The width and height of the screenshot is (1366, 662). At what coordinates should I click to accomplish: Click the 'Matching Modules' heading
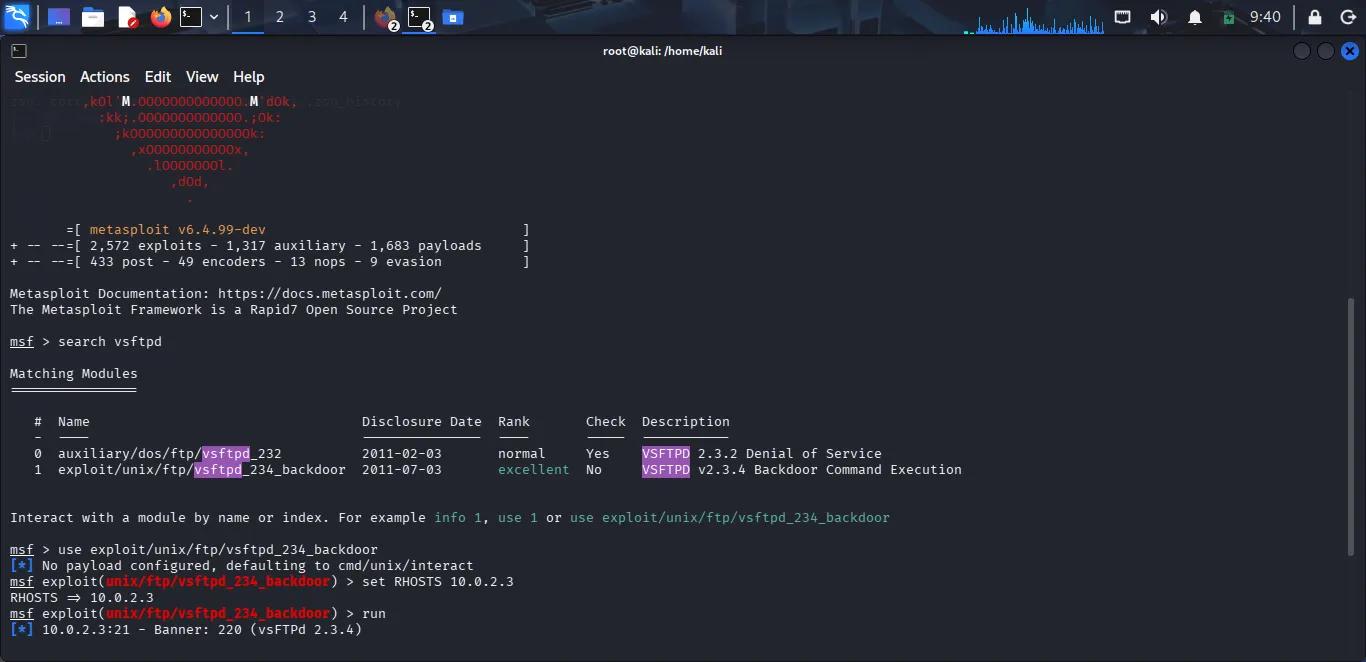point(74,374)
